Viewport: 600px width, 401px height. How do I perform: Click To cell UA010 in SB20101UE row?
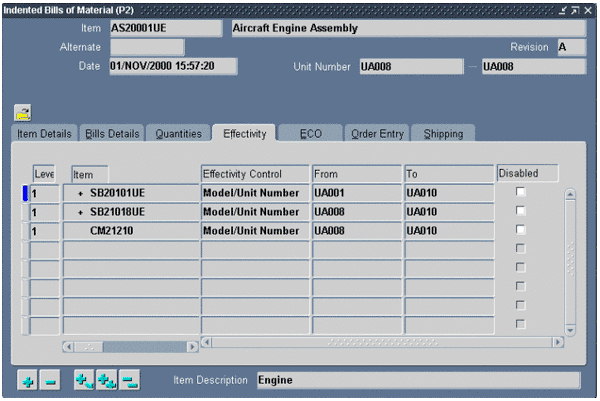449,193
